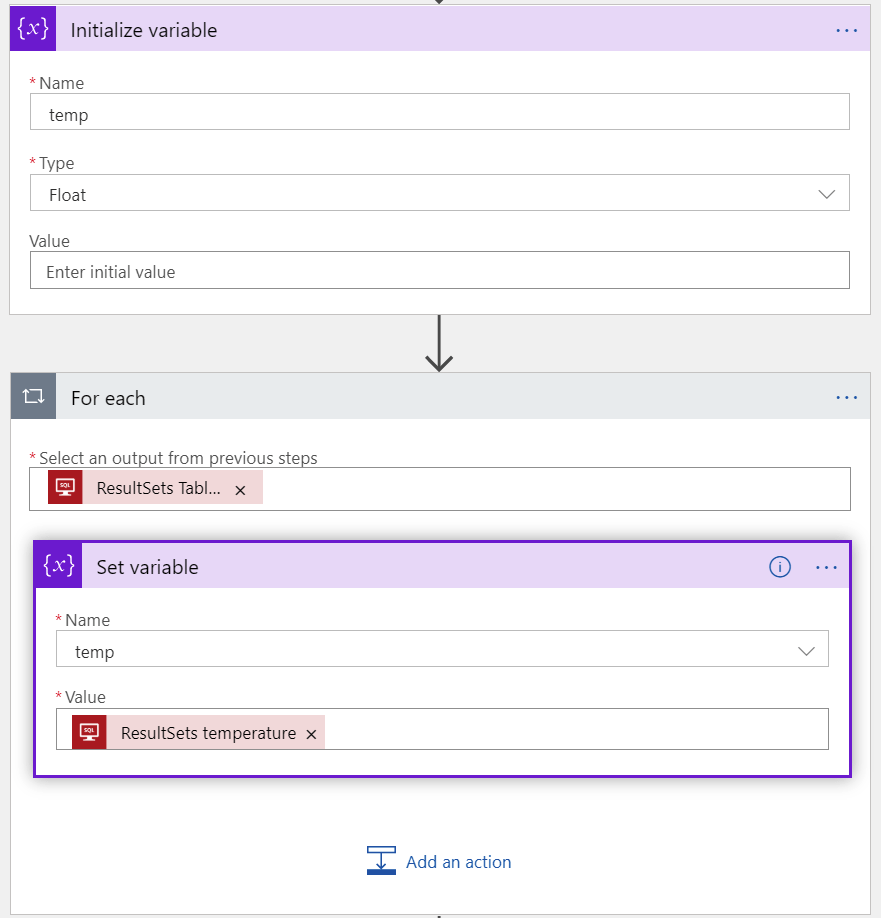Open the Set variable ellipsis menu
The image size is (881, 918).
(x=826, y=567)
